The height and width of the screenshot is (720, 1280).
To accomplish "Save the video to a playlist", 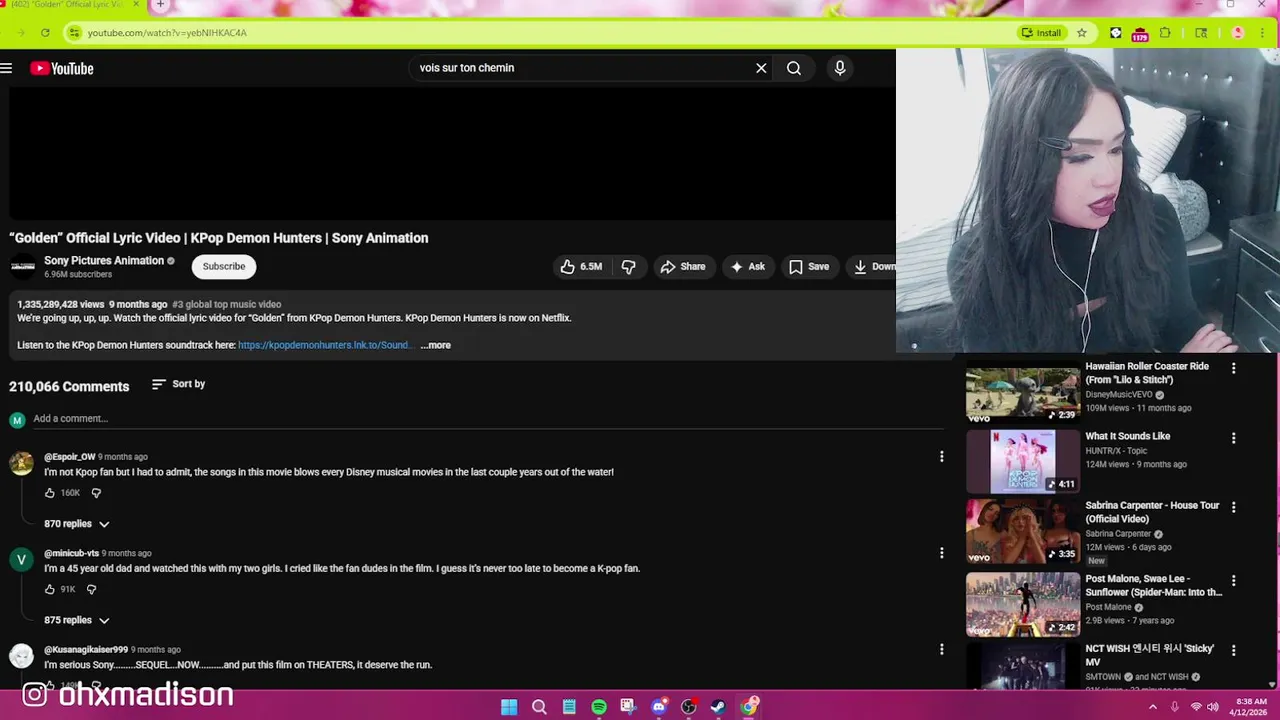I will click(809, 267).
